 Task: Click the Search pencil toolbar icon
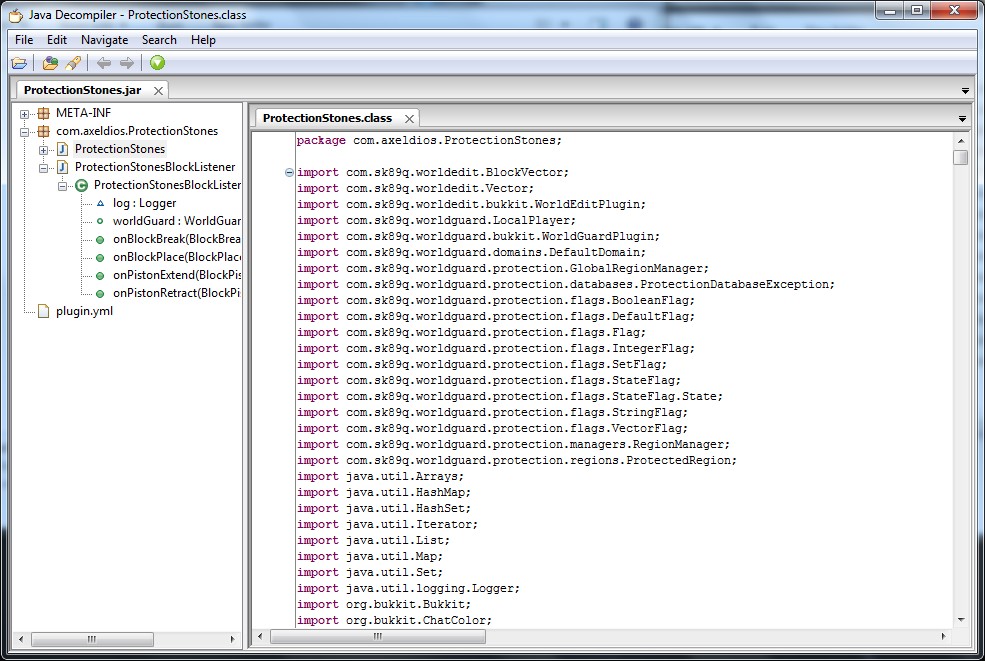73,63
